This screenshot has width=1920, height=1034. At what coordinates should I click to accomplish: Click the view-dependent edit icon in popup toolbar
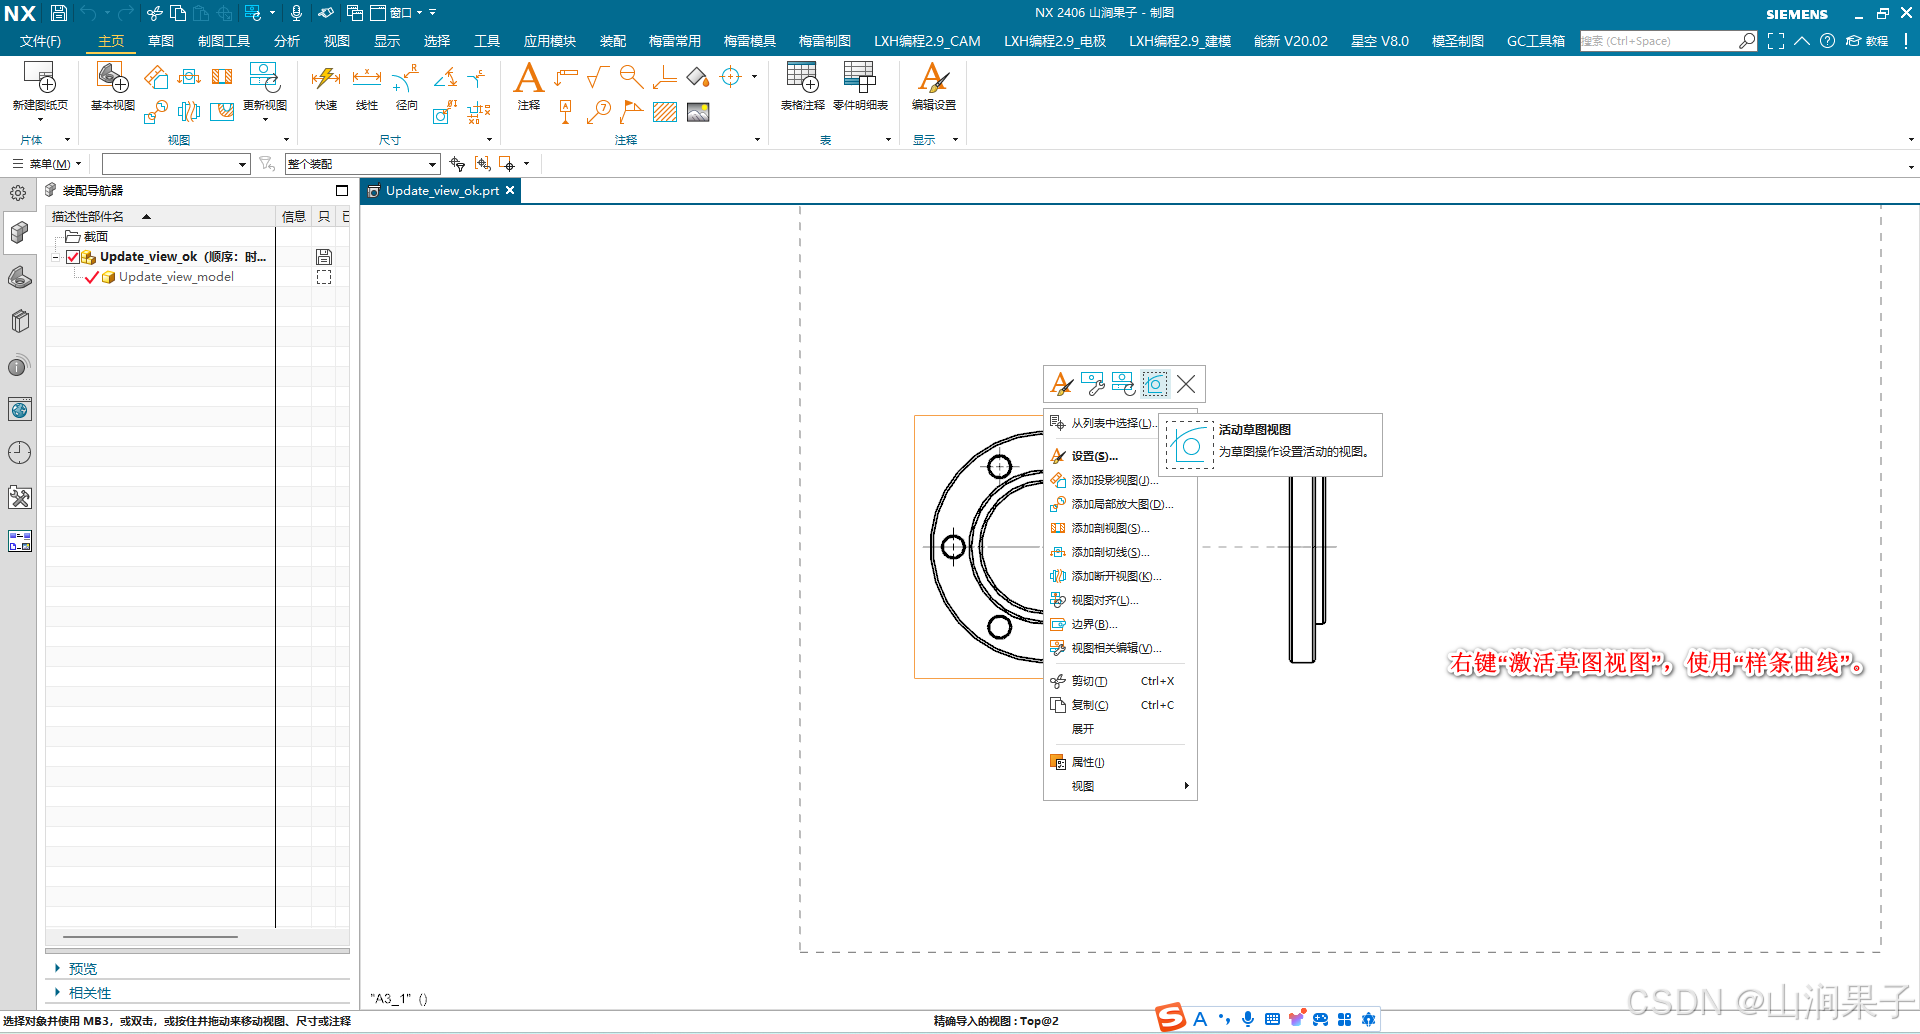click(x=1093, y=384)
